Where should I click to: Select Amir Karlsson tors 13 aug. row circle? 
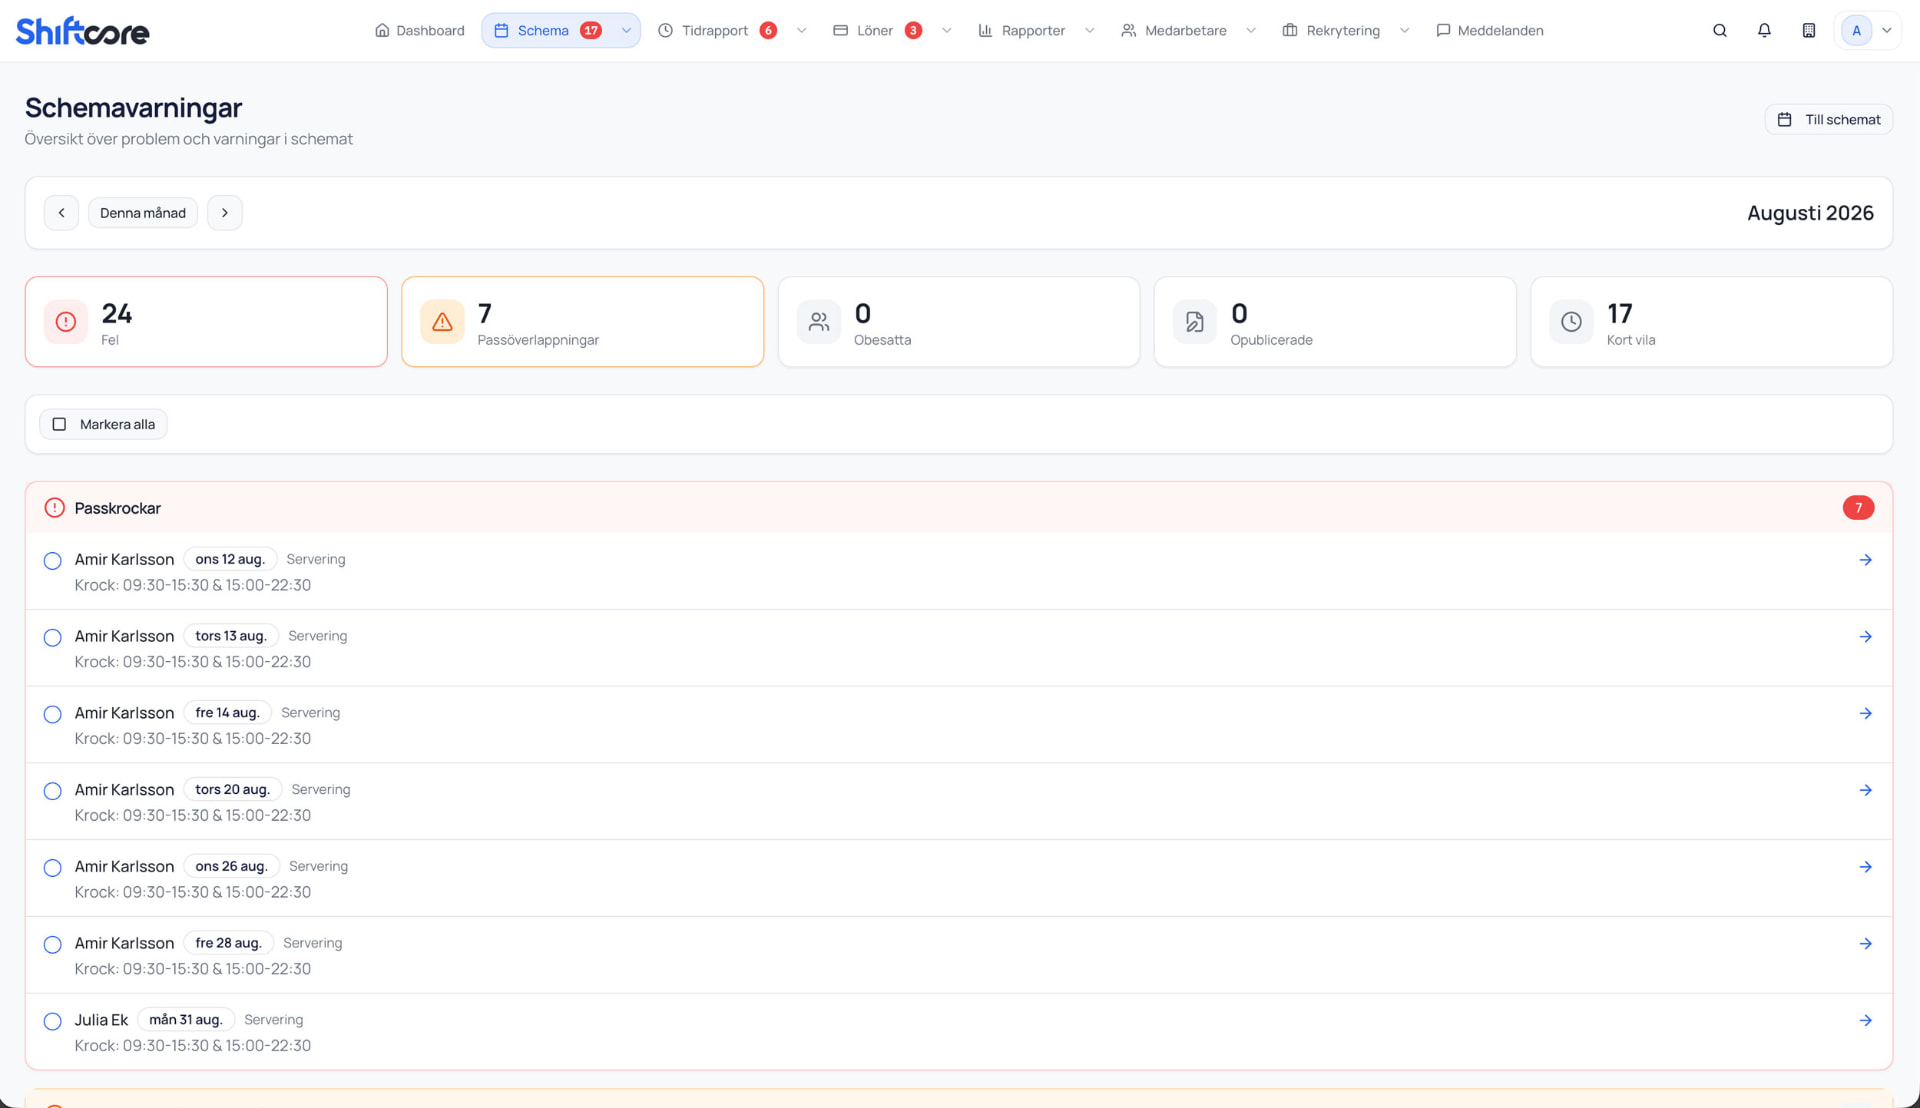[x=53, y=638]
